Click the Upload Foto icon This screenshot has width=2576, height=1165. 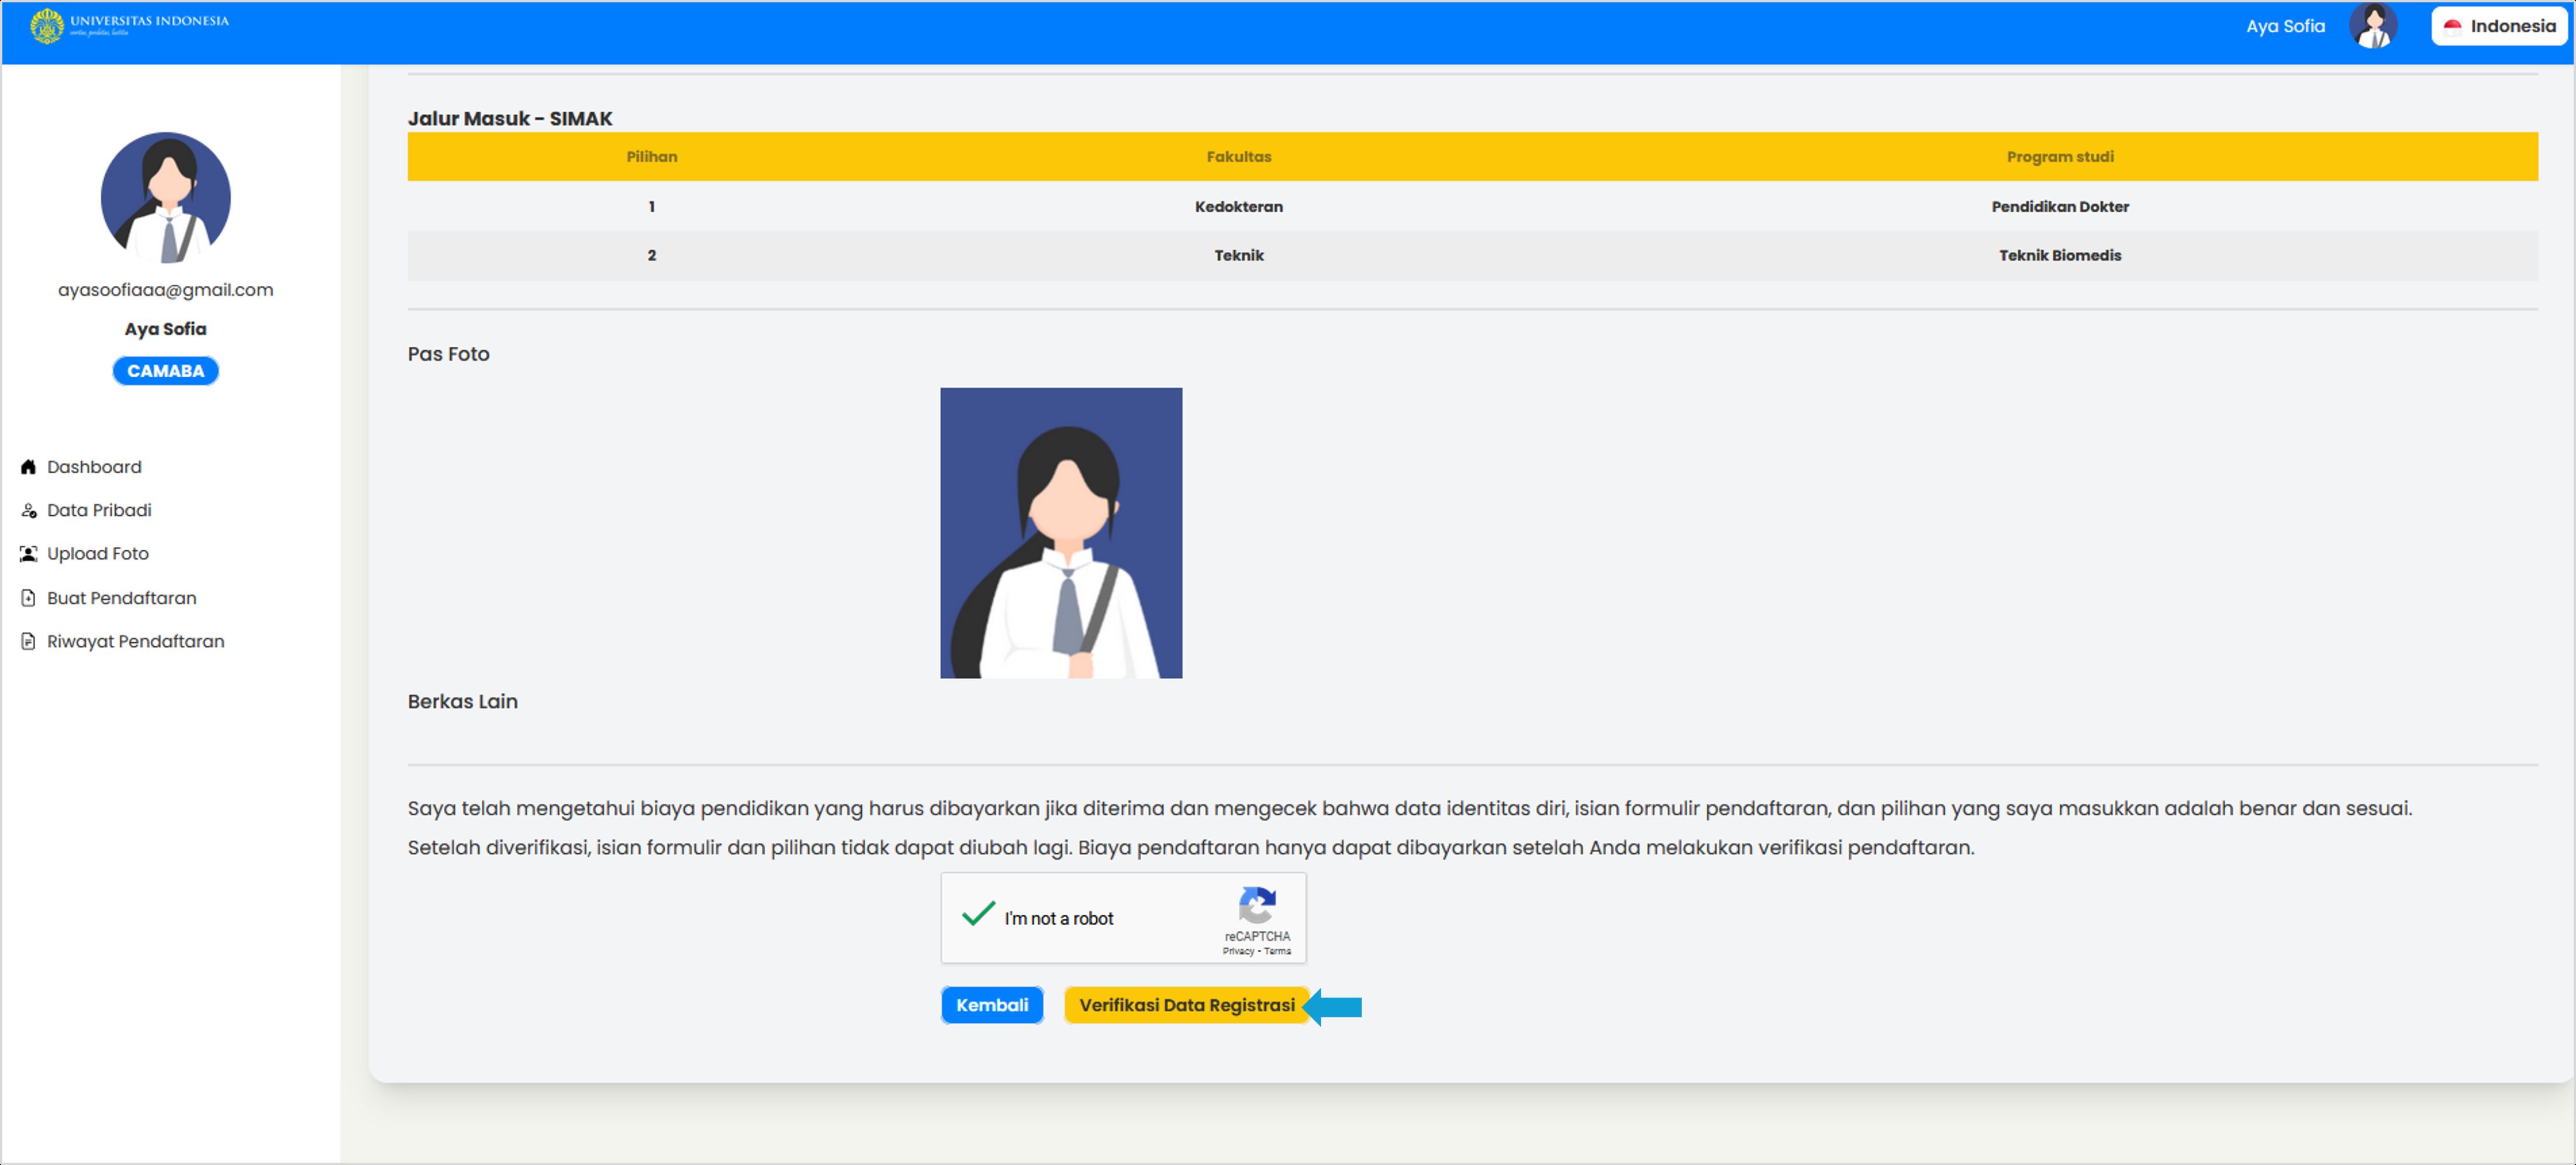[x=29, y=554]
